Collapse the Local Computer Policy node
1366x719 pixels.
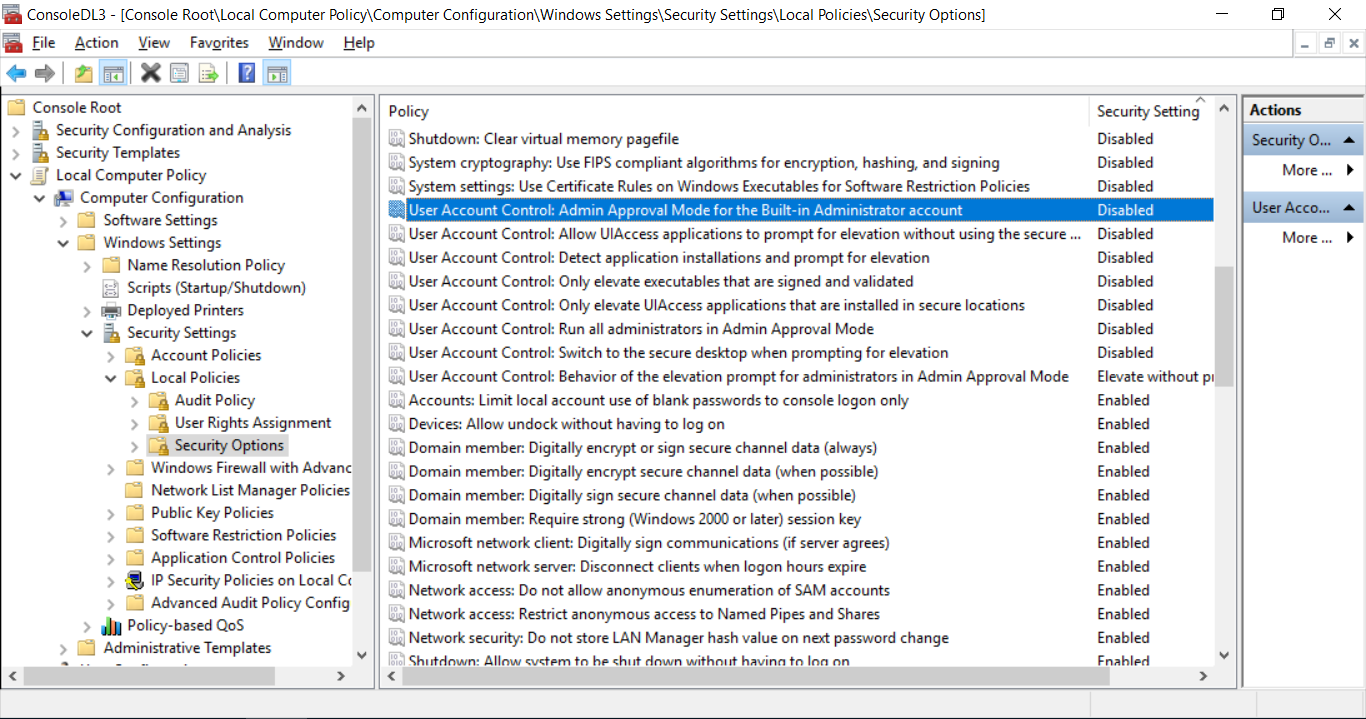16,175
